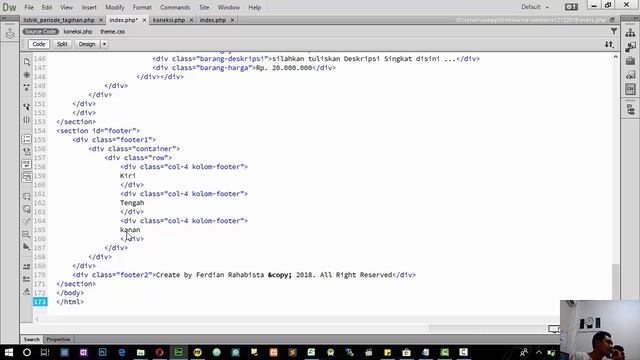Restore down the document window icon
The height and width of the screenshot is (360, 640).
612,20
